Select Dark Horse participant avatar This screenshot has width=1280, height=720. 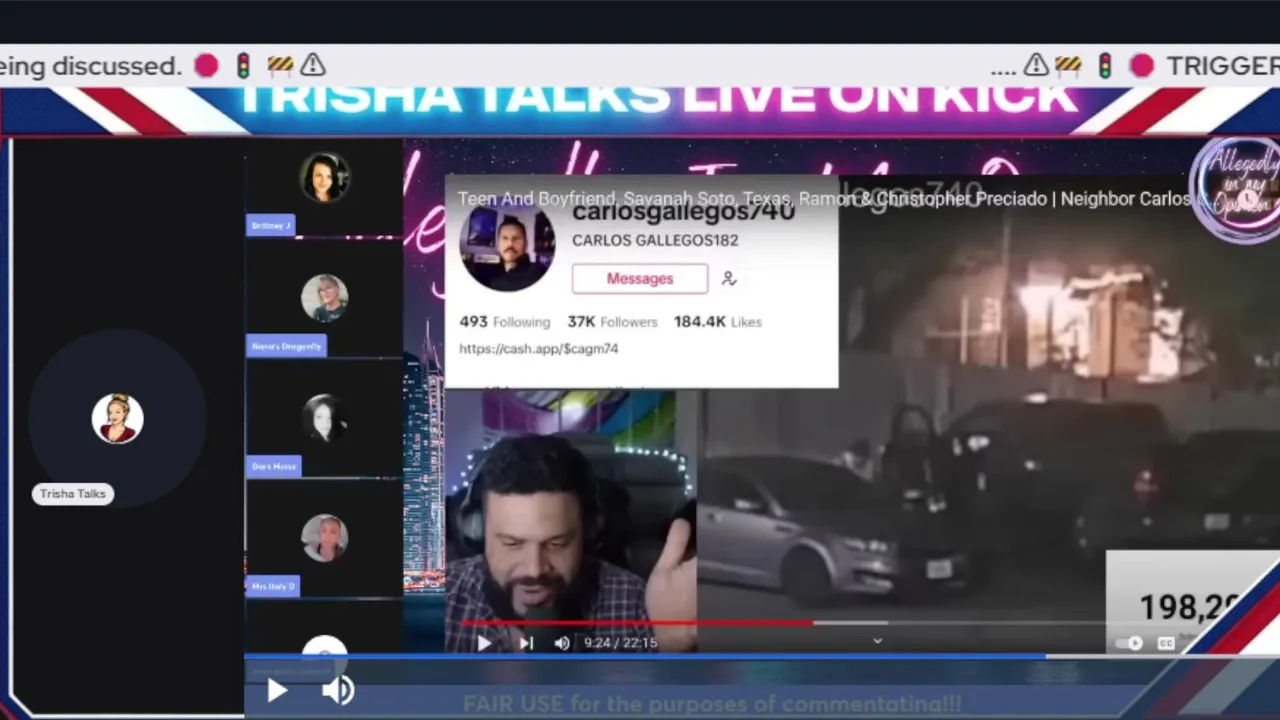[x=324, y=418]
